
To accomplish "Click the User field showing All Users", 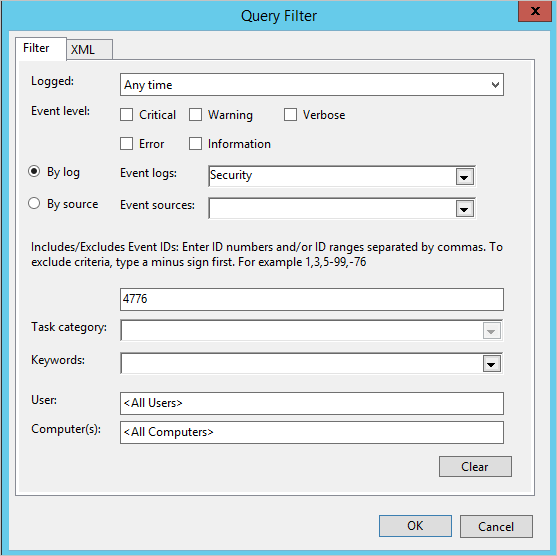I will point(312,403).
